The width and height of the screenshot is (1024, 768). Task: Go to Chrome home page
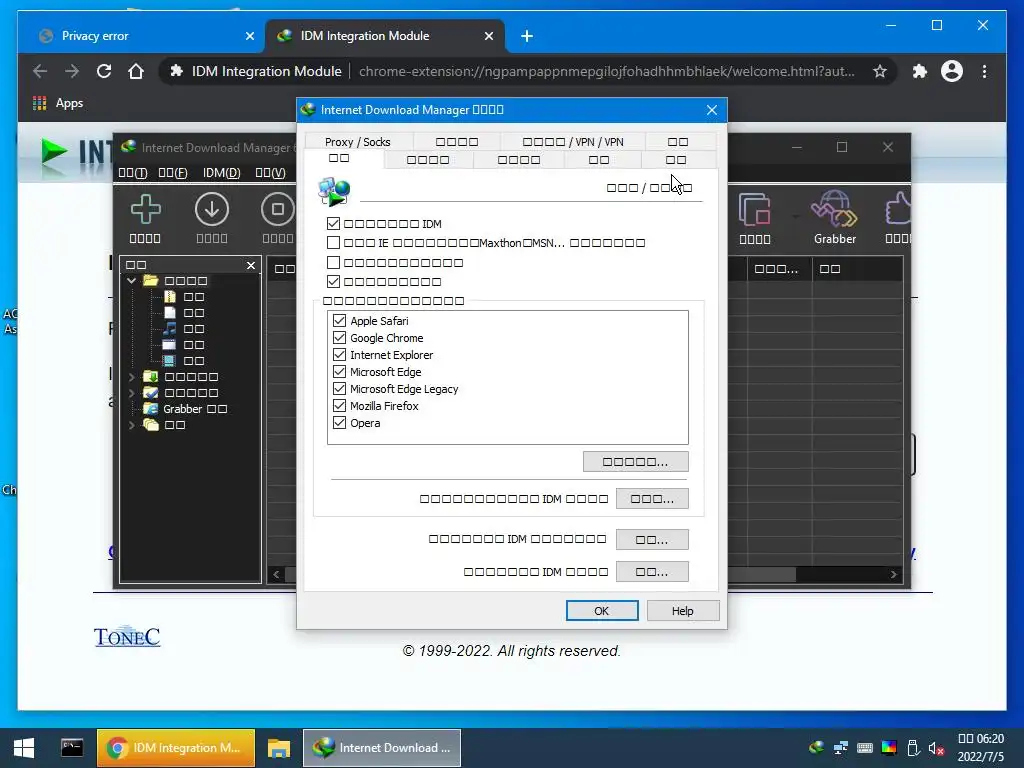tap(136, 71)
